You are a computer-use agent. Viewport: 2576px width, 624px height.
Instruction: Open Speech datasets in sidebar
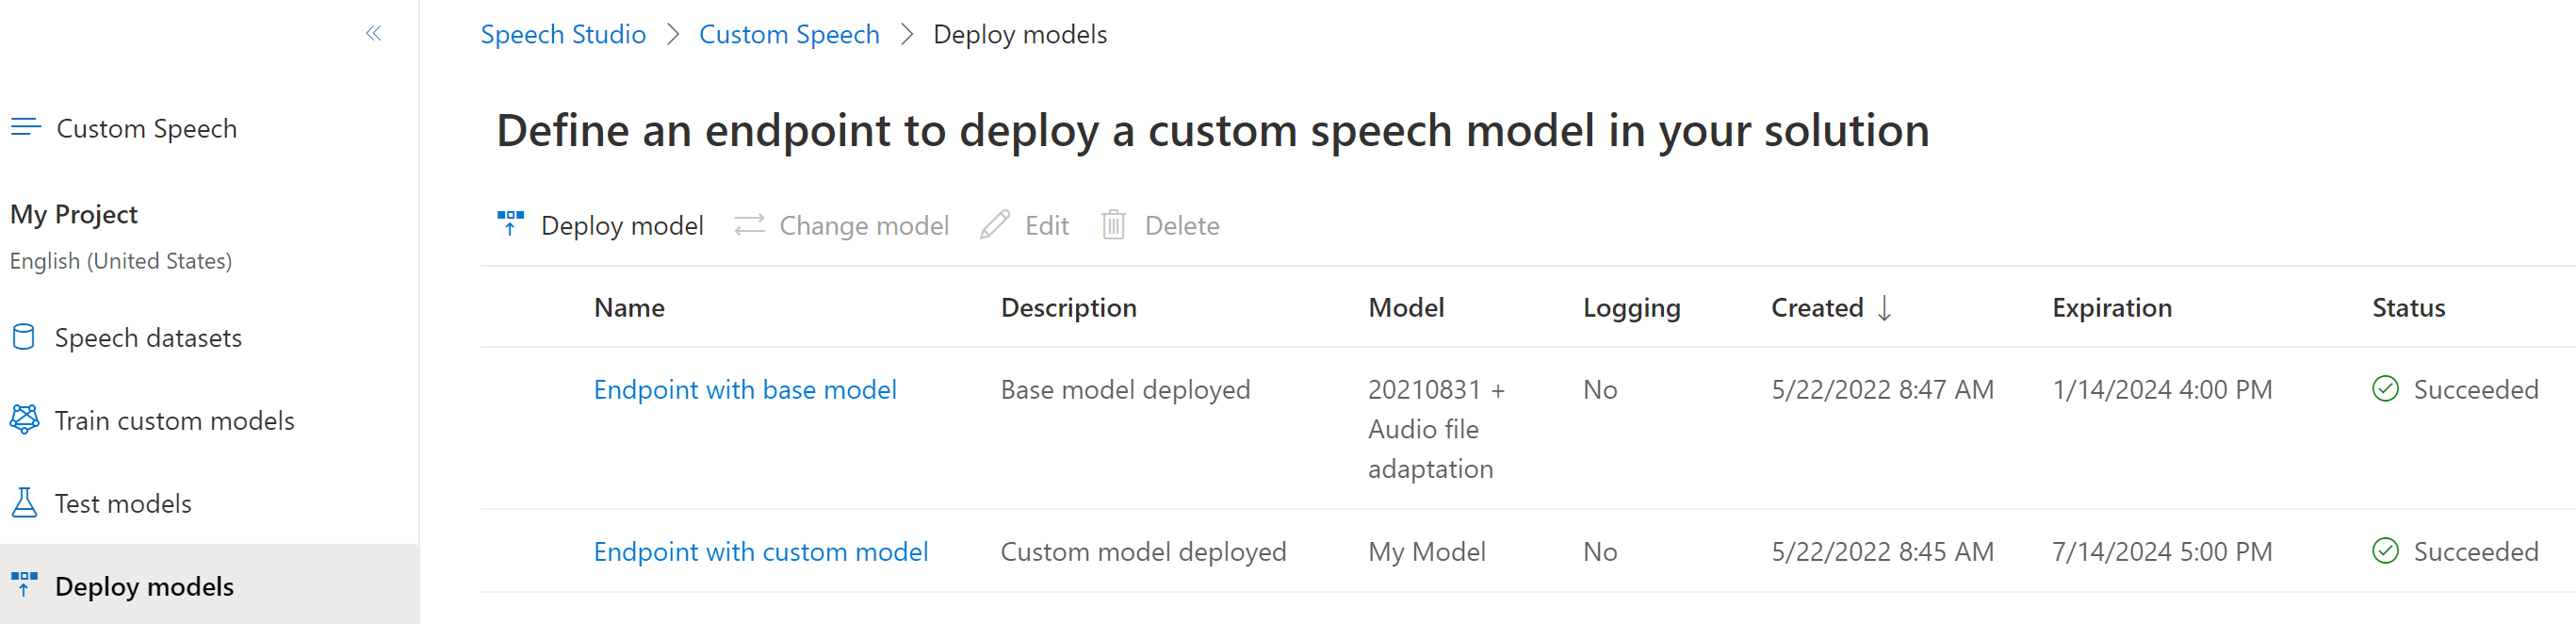[148, 338]
